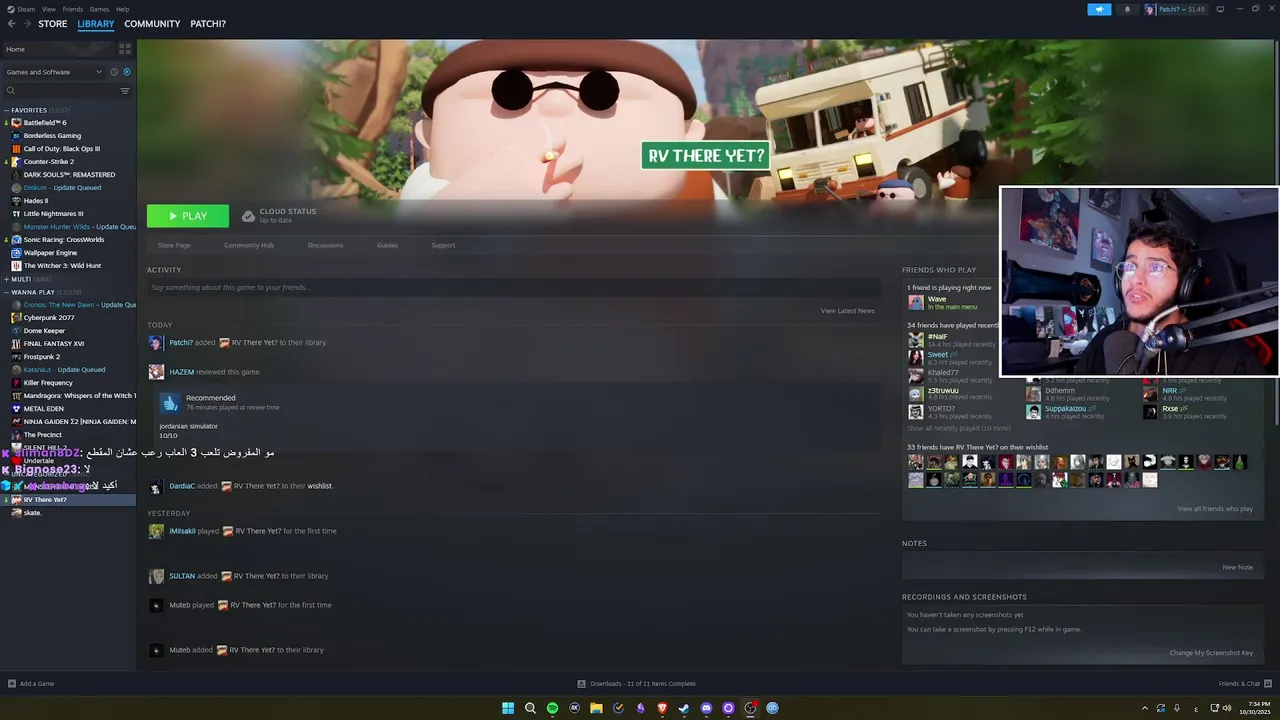The width and height of the screenshot is (1280, 720).
Task: Click the forward navigation arrow
Action: pos(27,24)
